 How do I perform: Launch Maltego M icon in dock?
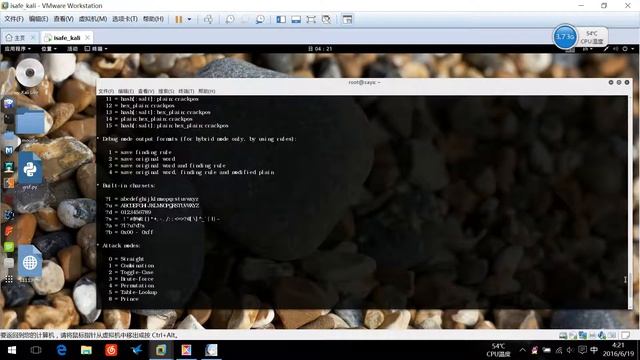tap(9, 151)
